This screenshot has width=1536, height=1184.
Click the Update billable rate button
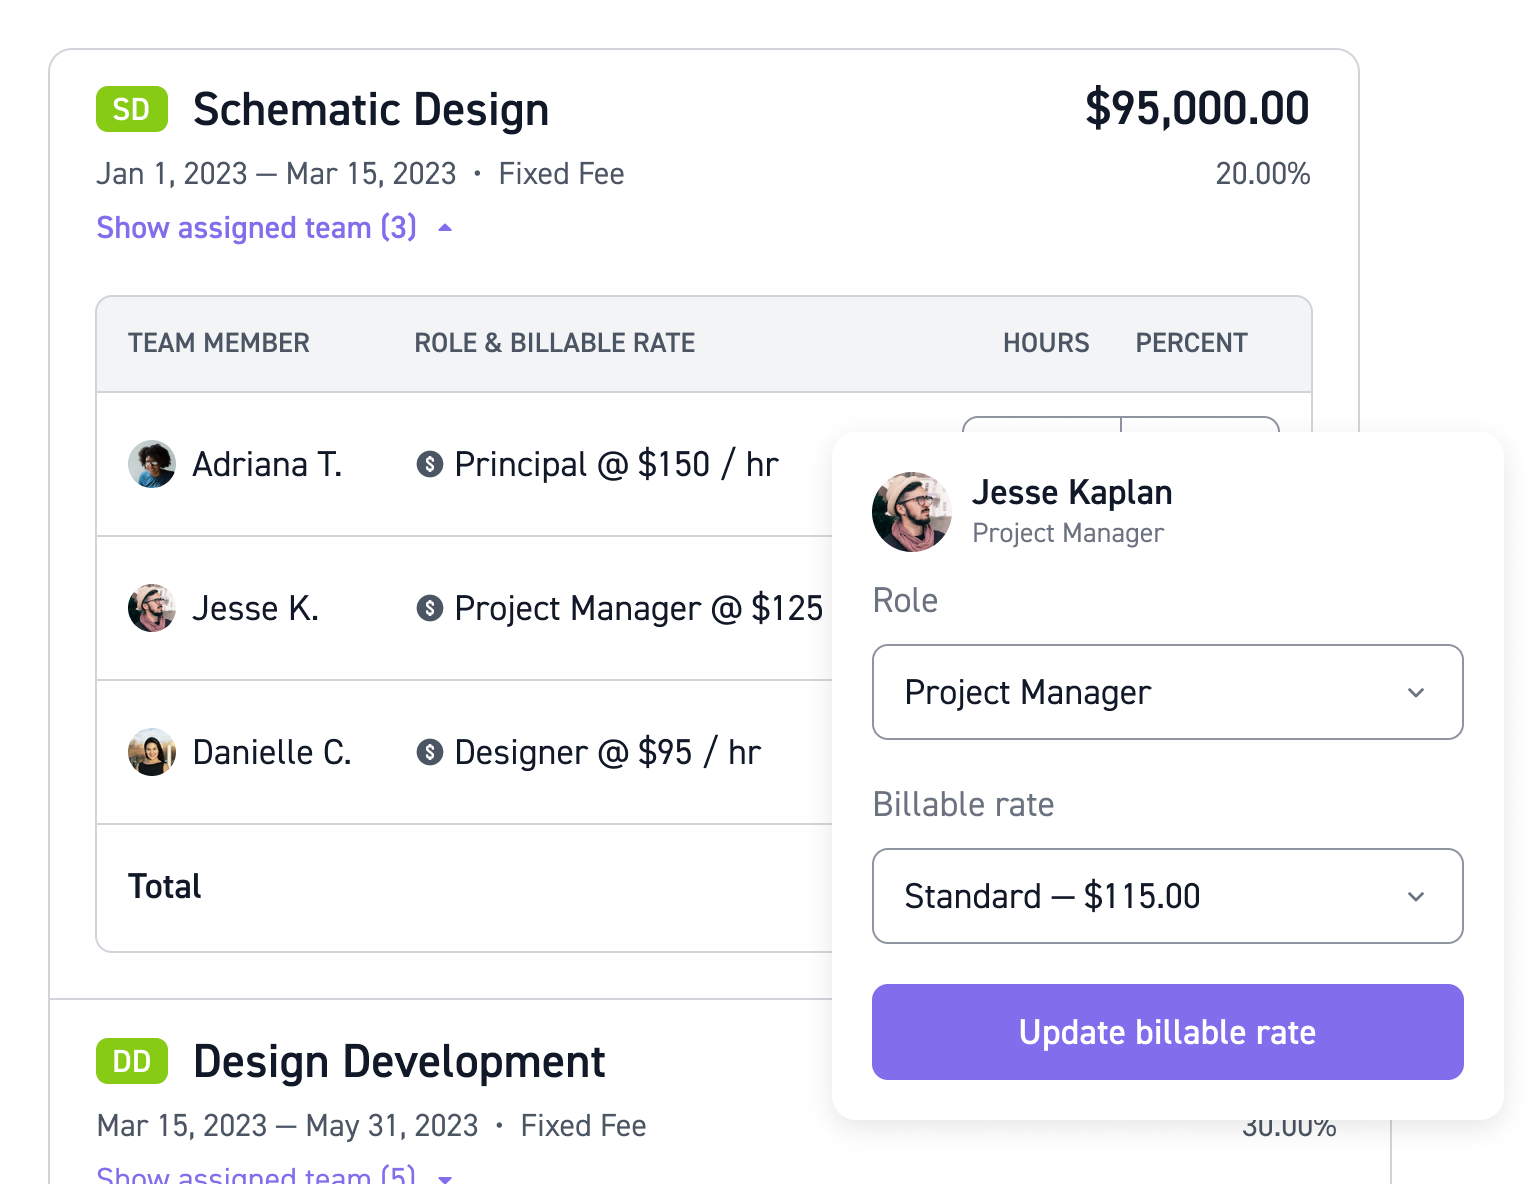(1167, 1032)
